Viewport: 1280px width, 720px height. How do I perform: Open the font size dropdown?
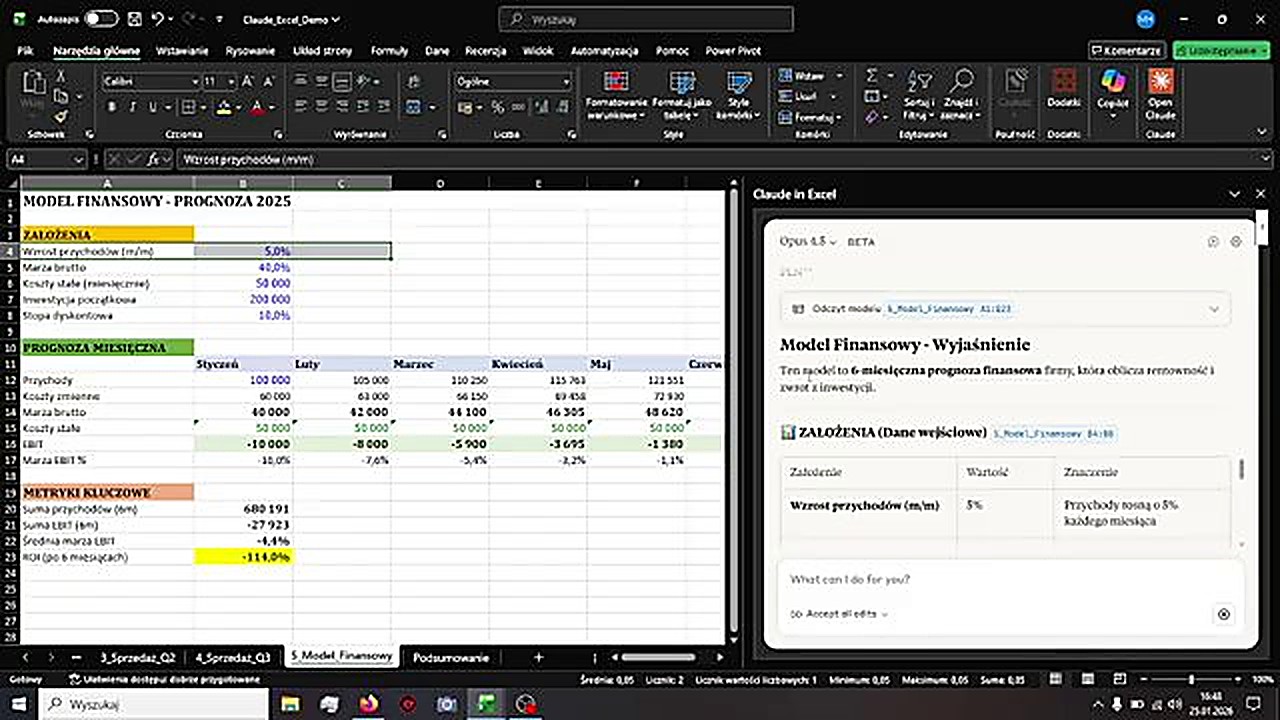tap(231, 81)
